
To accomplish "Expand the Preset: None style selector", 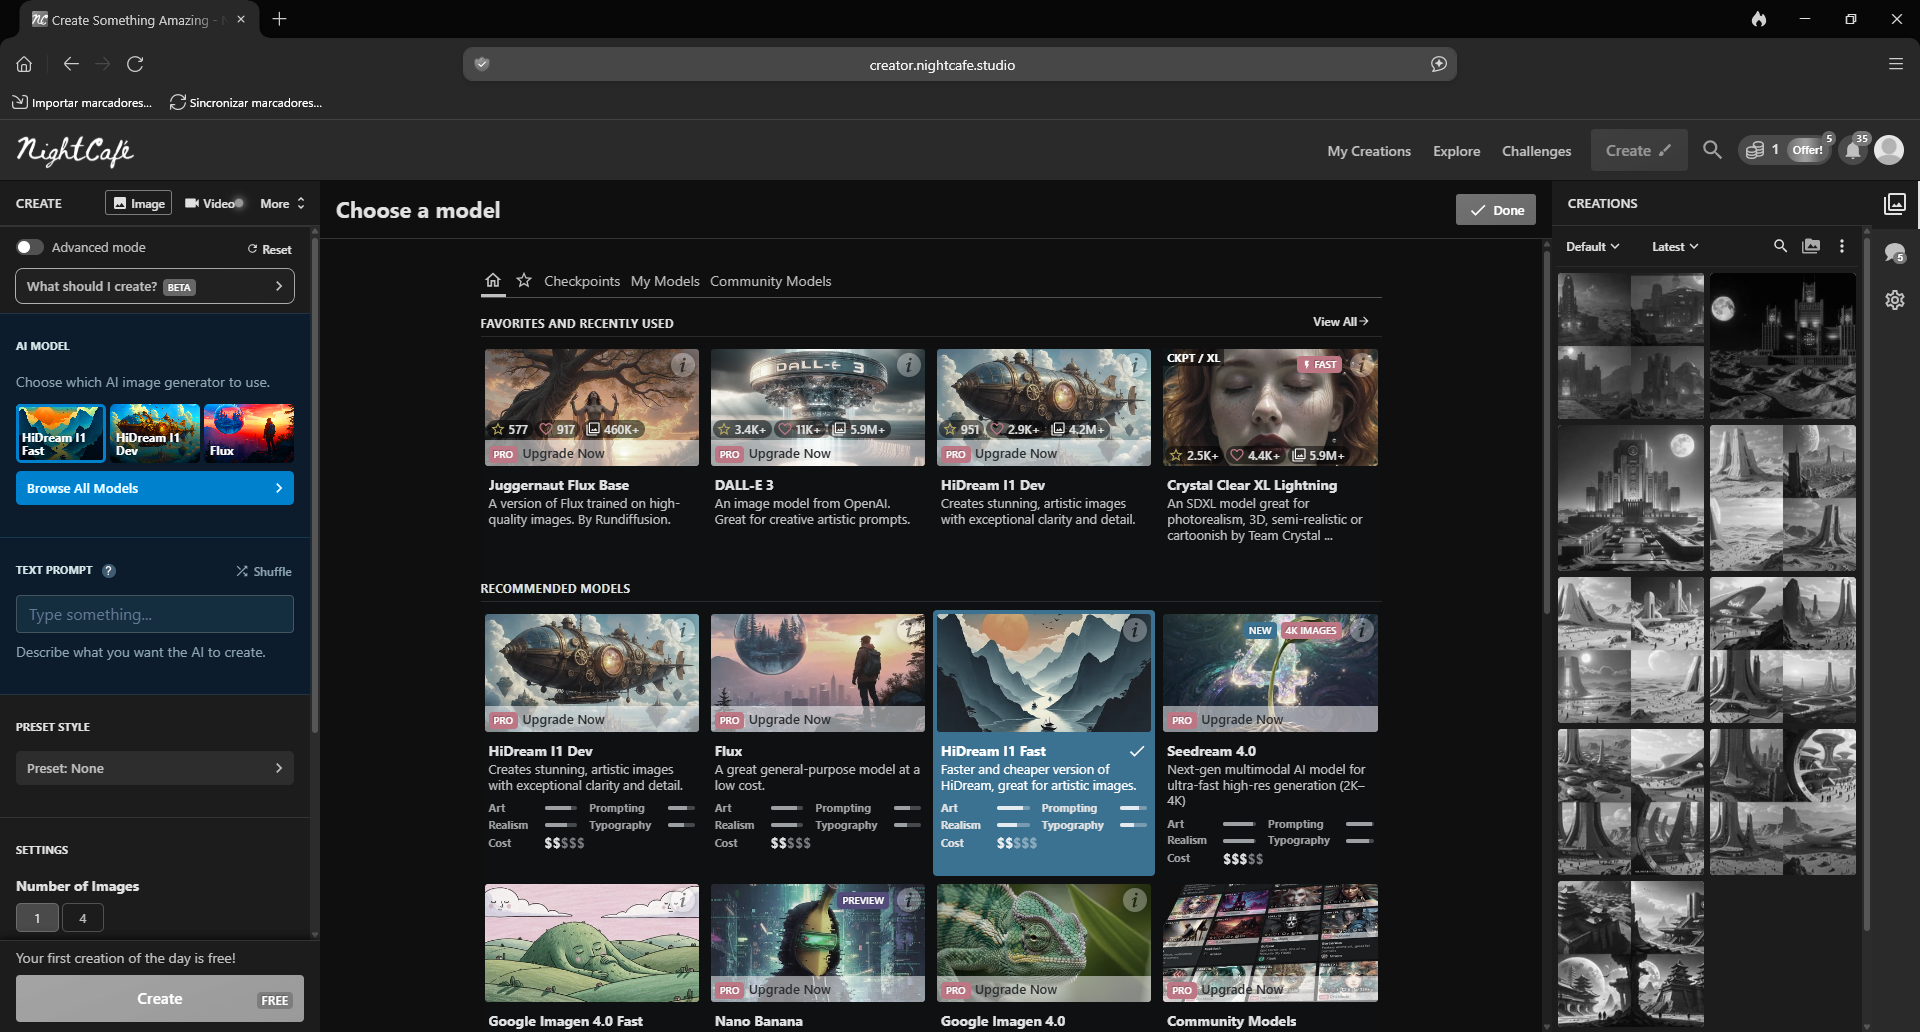I will 154,767.
